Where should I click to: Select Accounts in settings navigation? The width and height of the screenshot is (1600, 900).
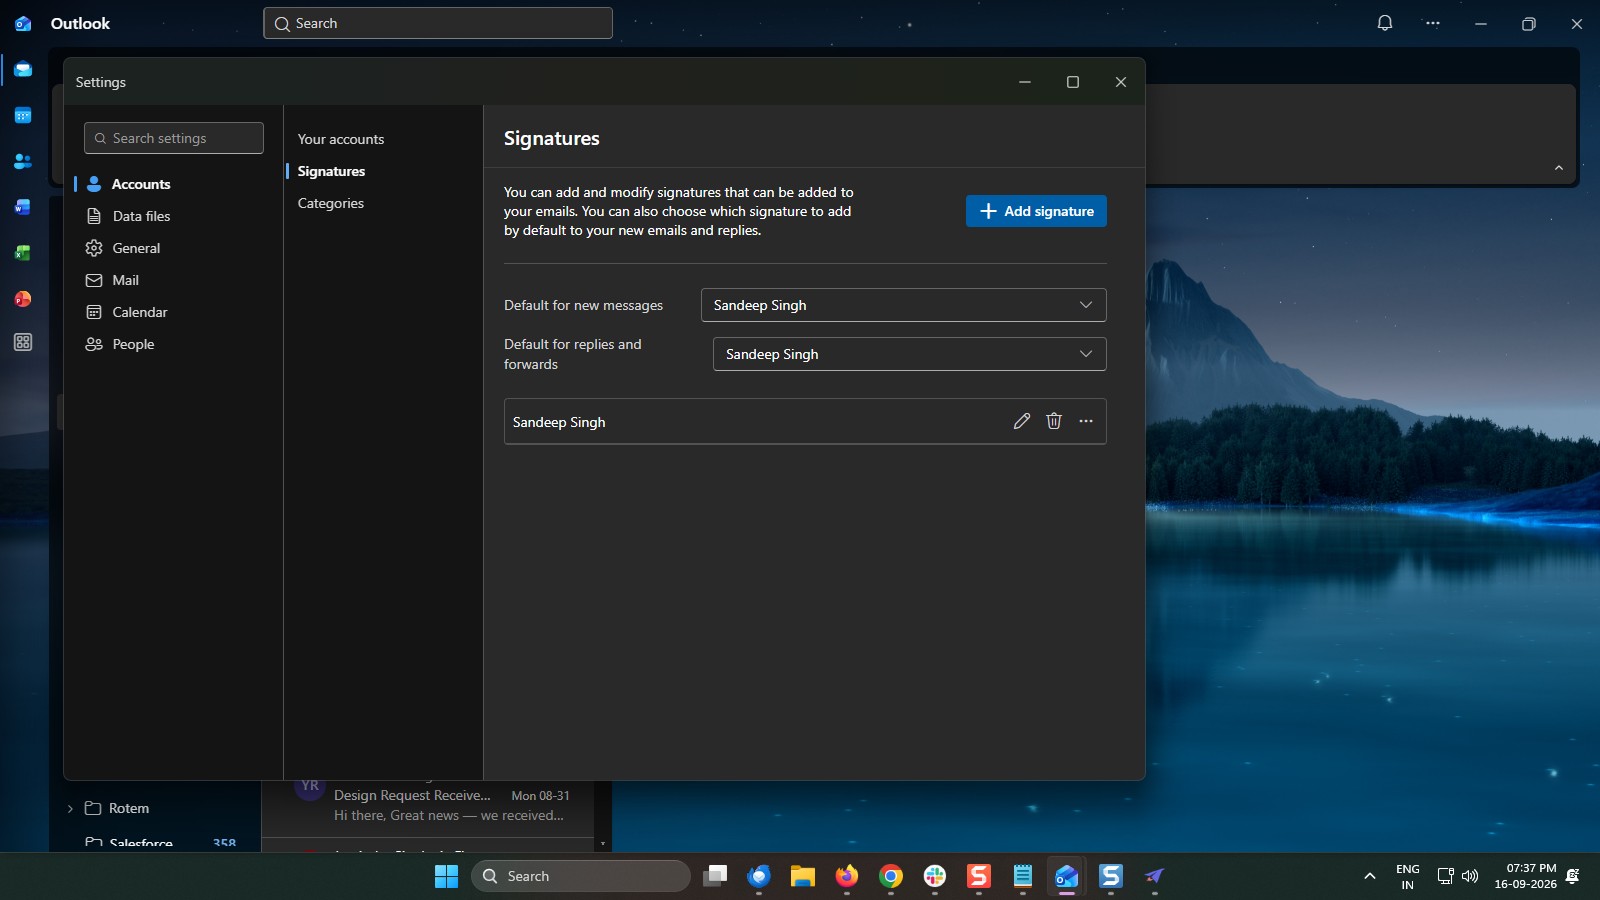click(173, 184)
